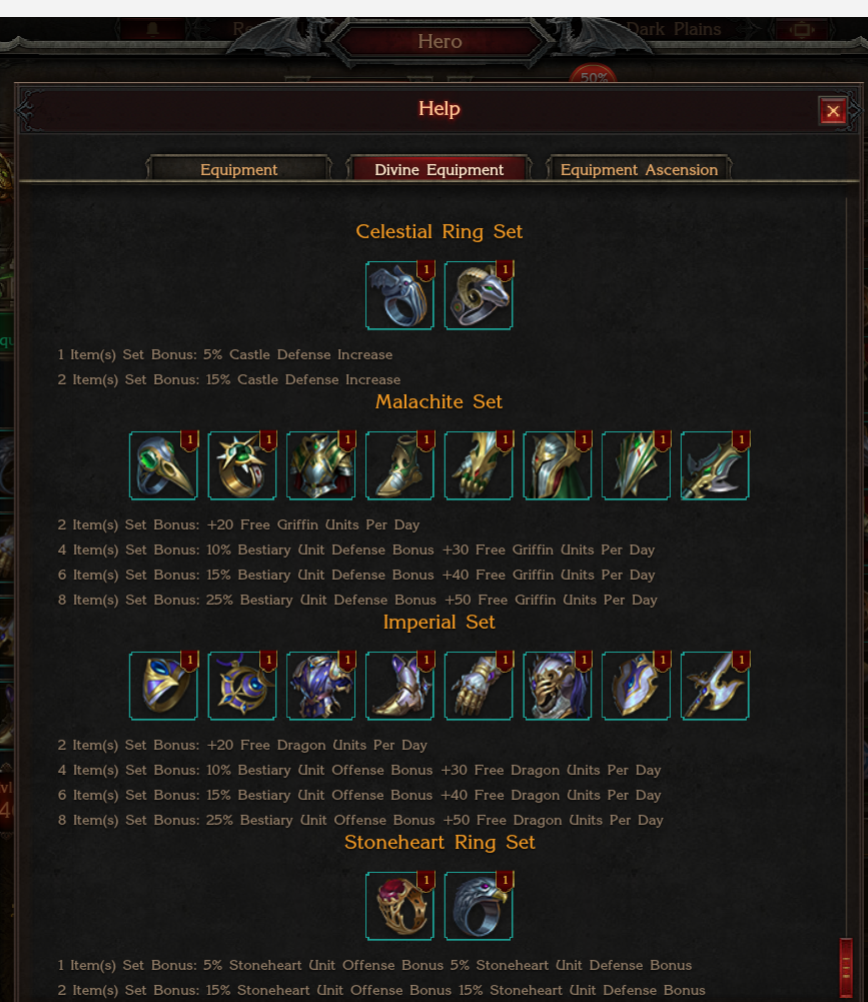Click the Malachite bird-skull emerald ring

[x=163, y=465]
